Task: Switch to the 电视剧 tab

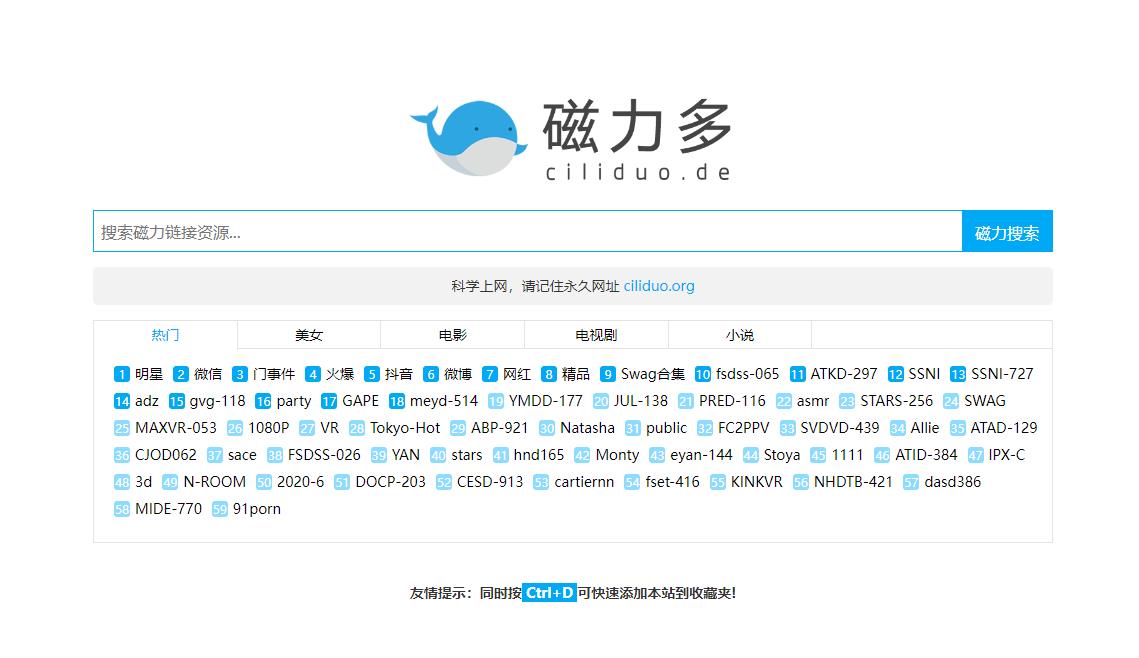Action: point(596,335)
